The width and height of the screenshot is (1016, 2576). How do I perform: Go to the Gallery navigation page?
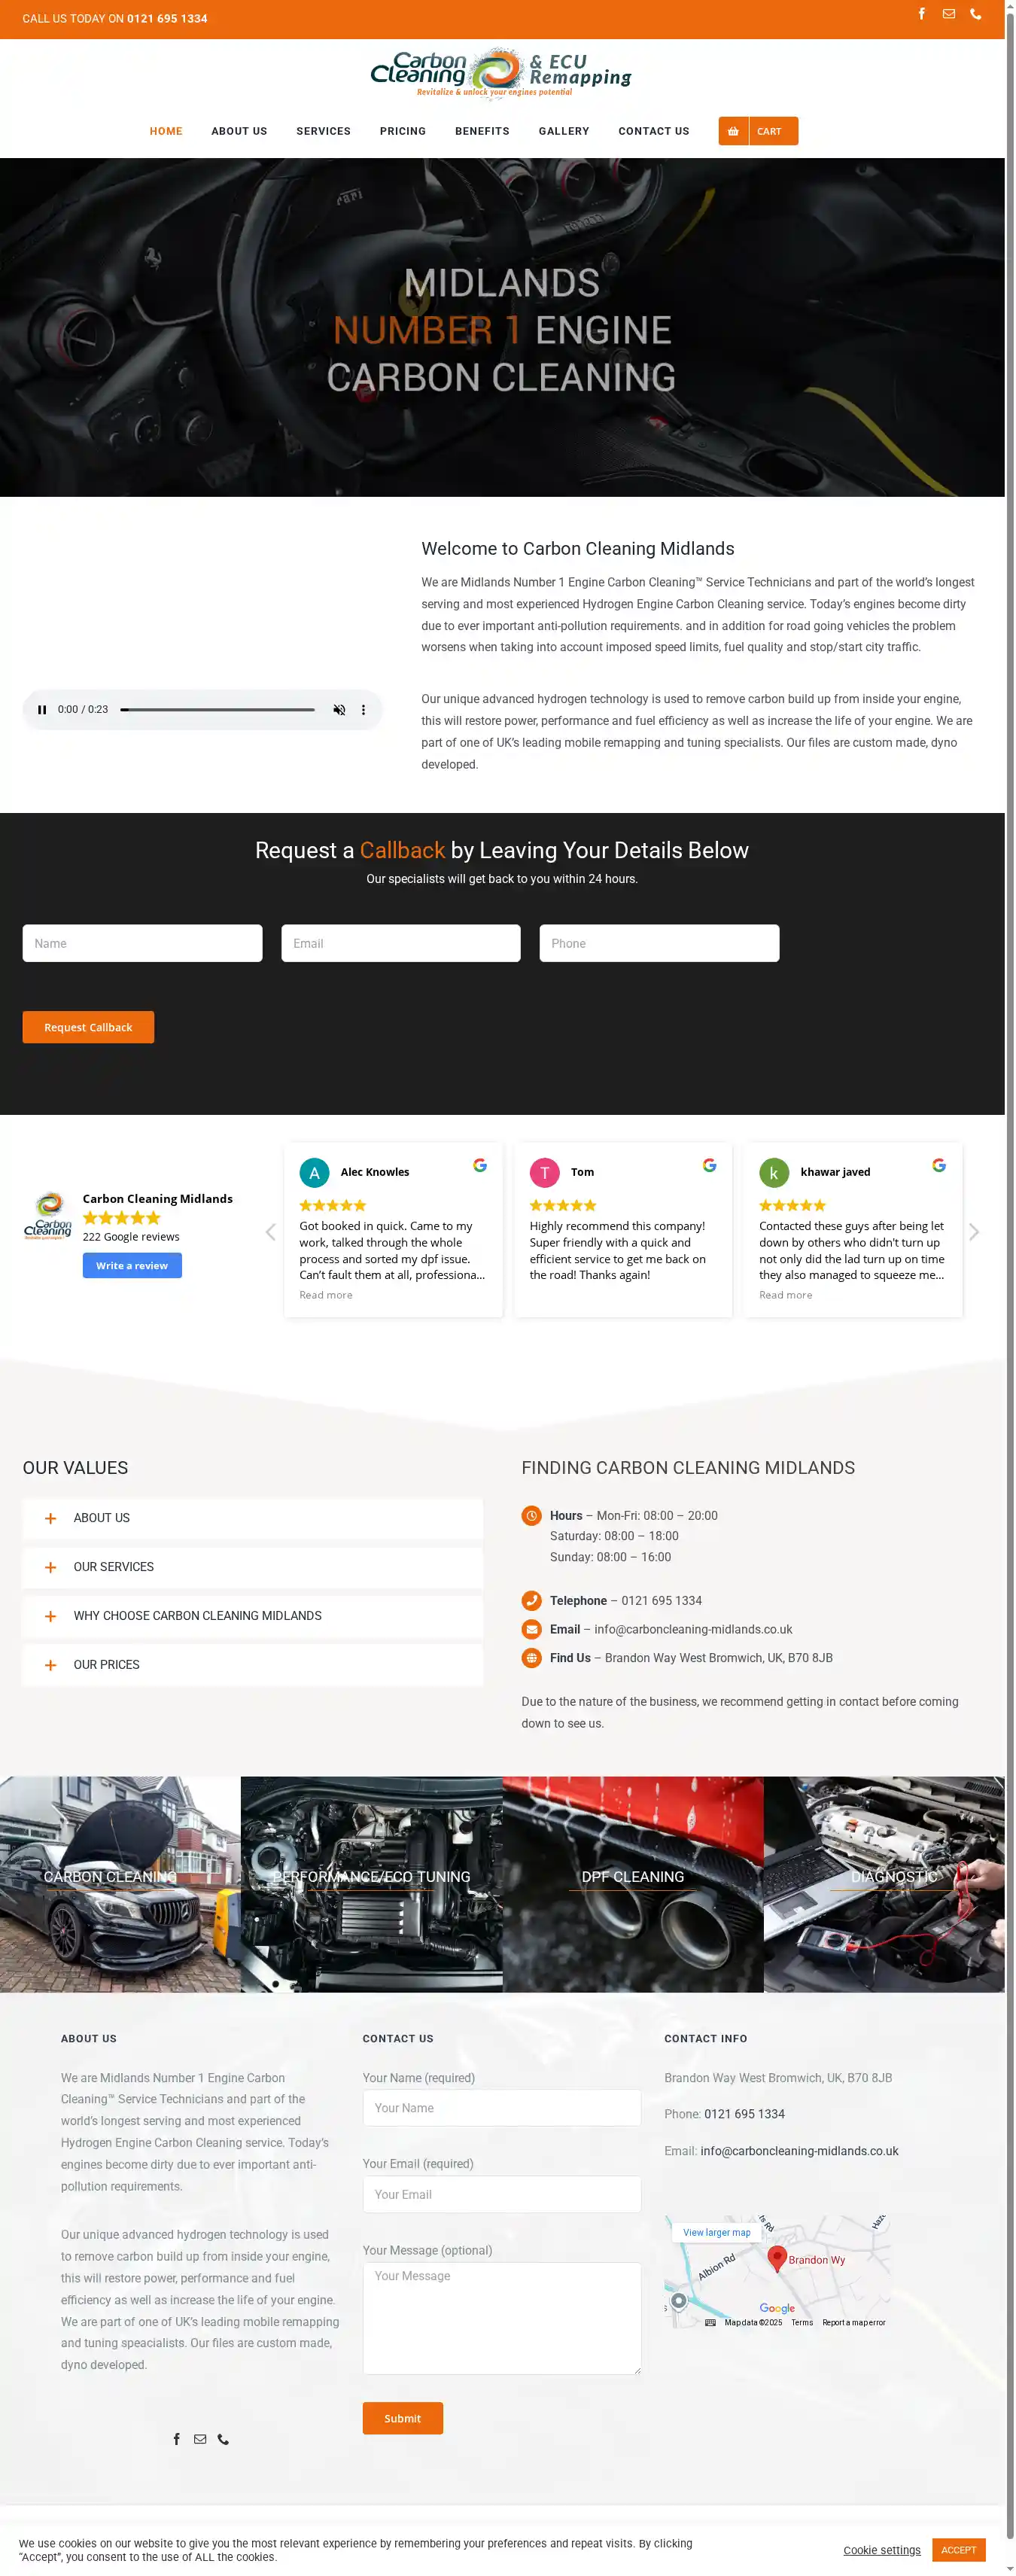[x=563, y=131]
